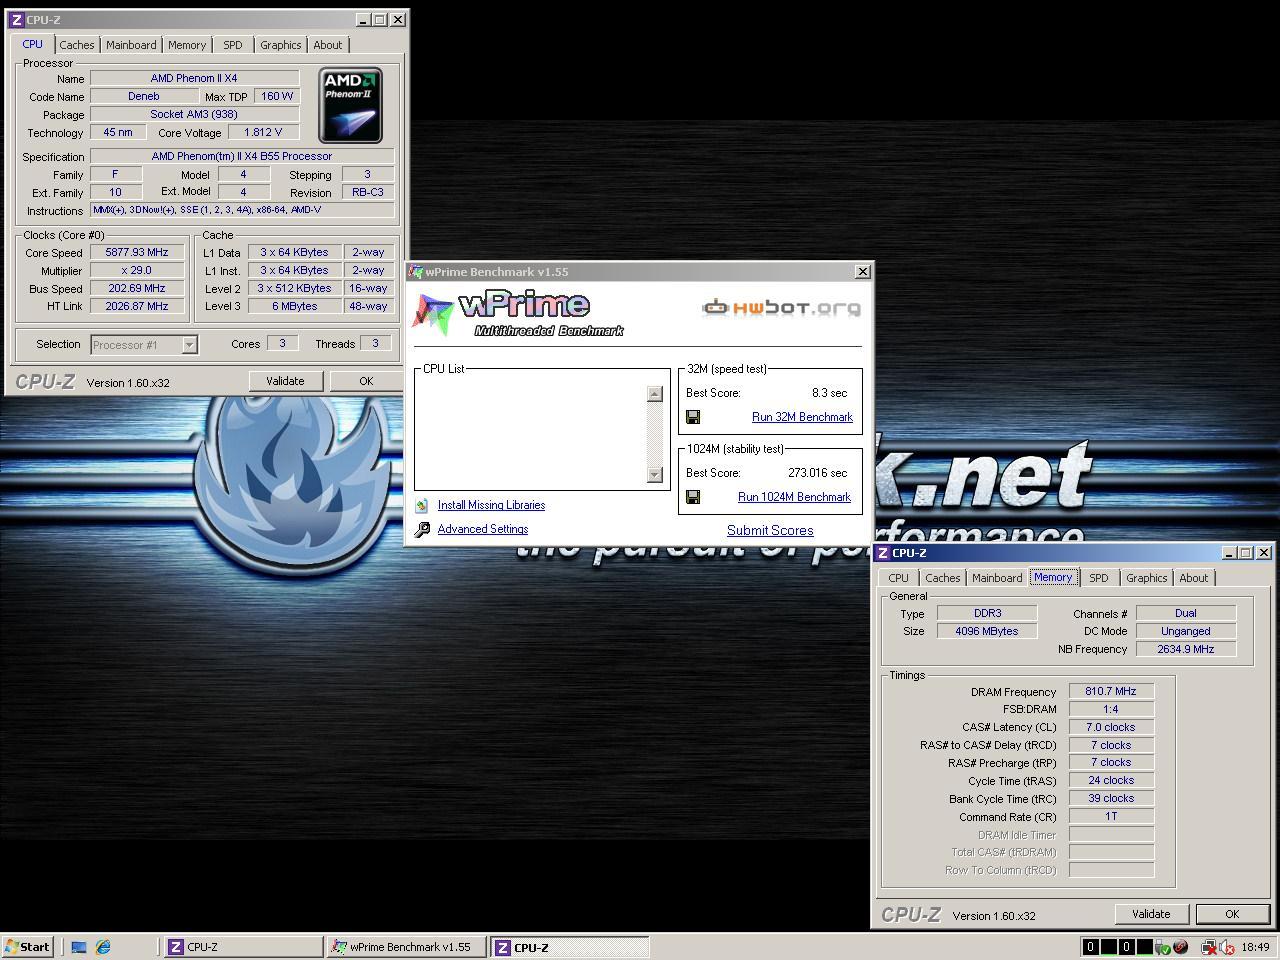This screenshot has width=1280, height=960.
Task: Click the Advanced Settings wrench icon
Action: (x=422, y=530)
